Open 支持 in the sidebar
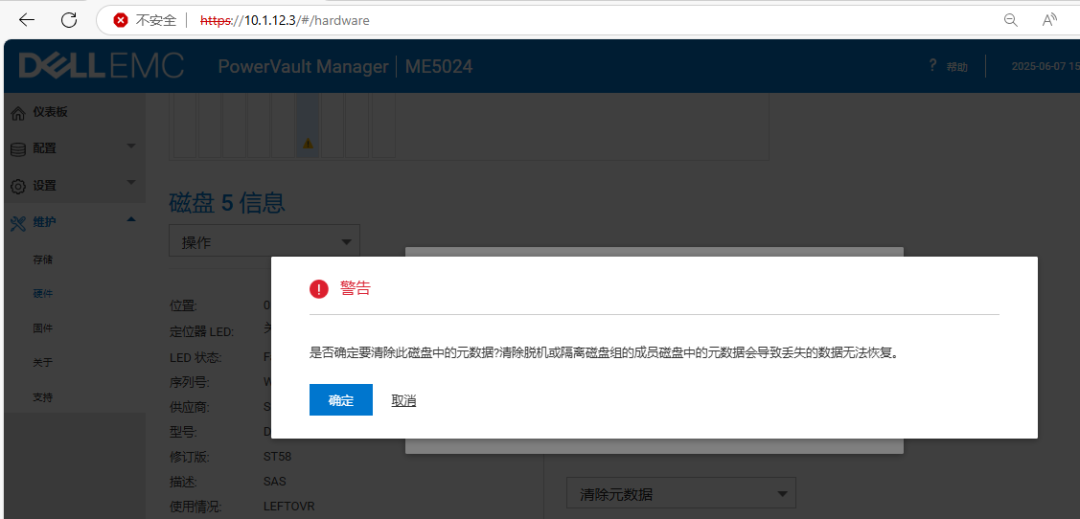Viewport: 1080px width, 519px height. click(43, 397)
